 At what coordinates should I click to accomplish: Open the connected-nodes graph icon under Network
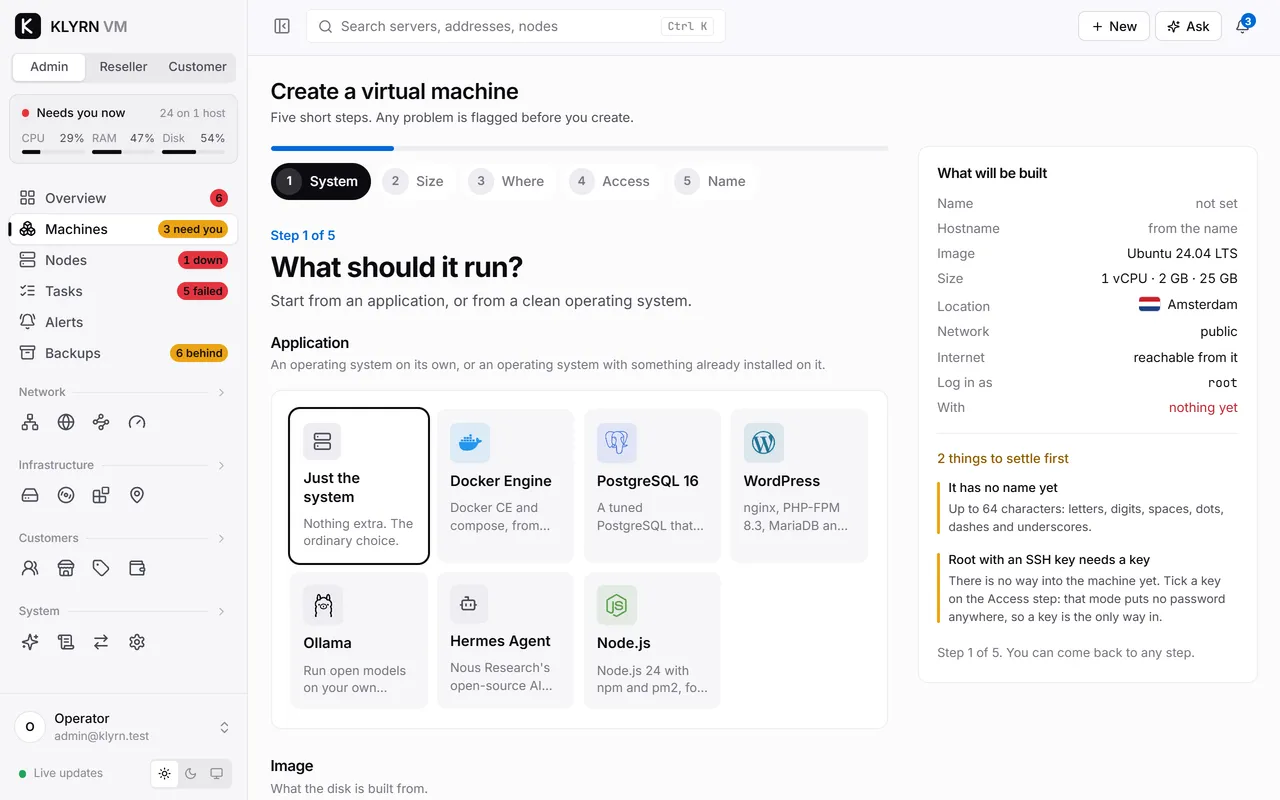[x=101, y=422]
